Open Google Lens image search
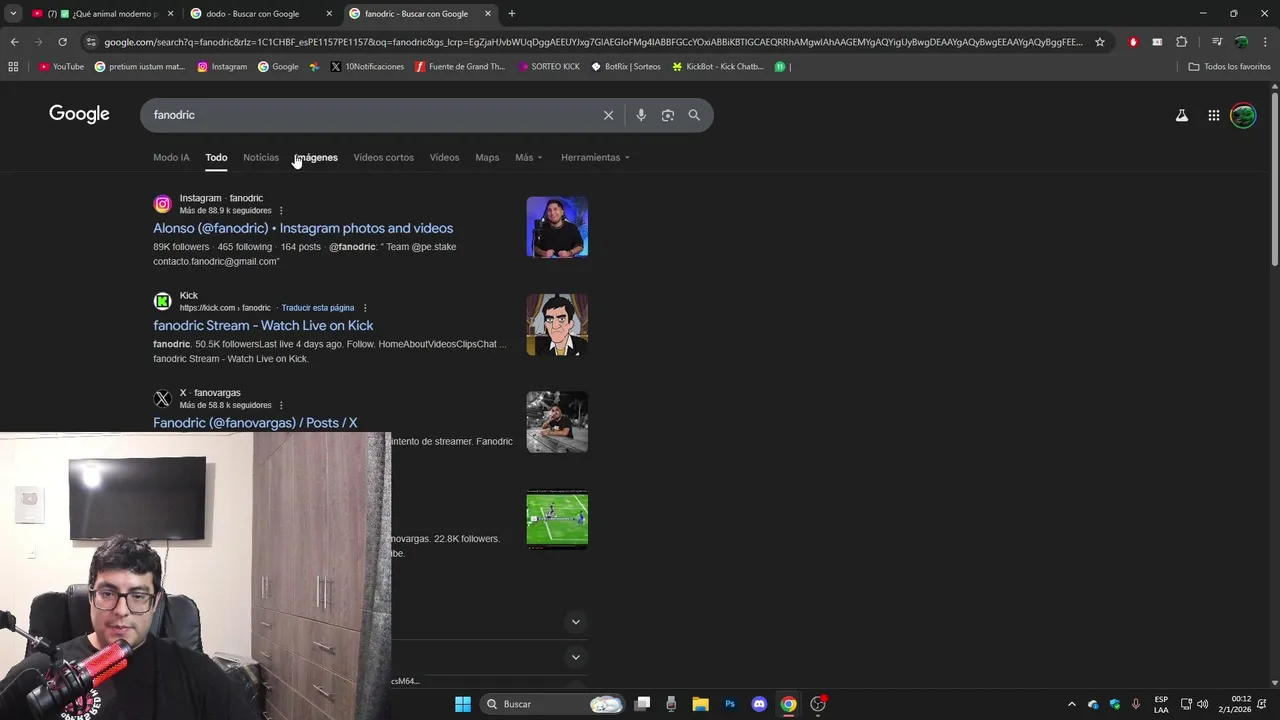Image resolution: width=1280 pixels, height=720 pixels. coord(668,115)
